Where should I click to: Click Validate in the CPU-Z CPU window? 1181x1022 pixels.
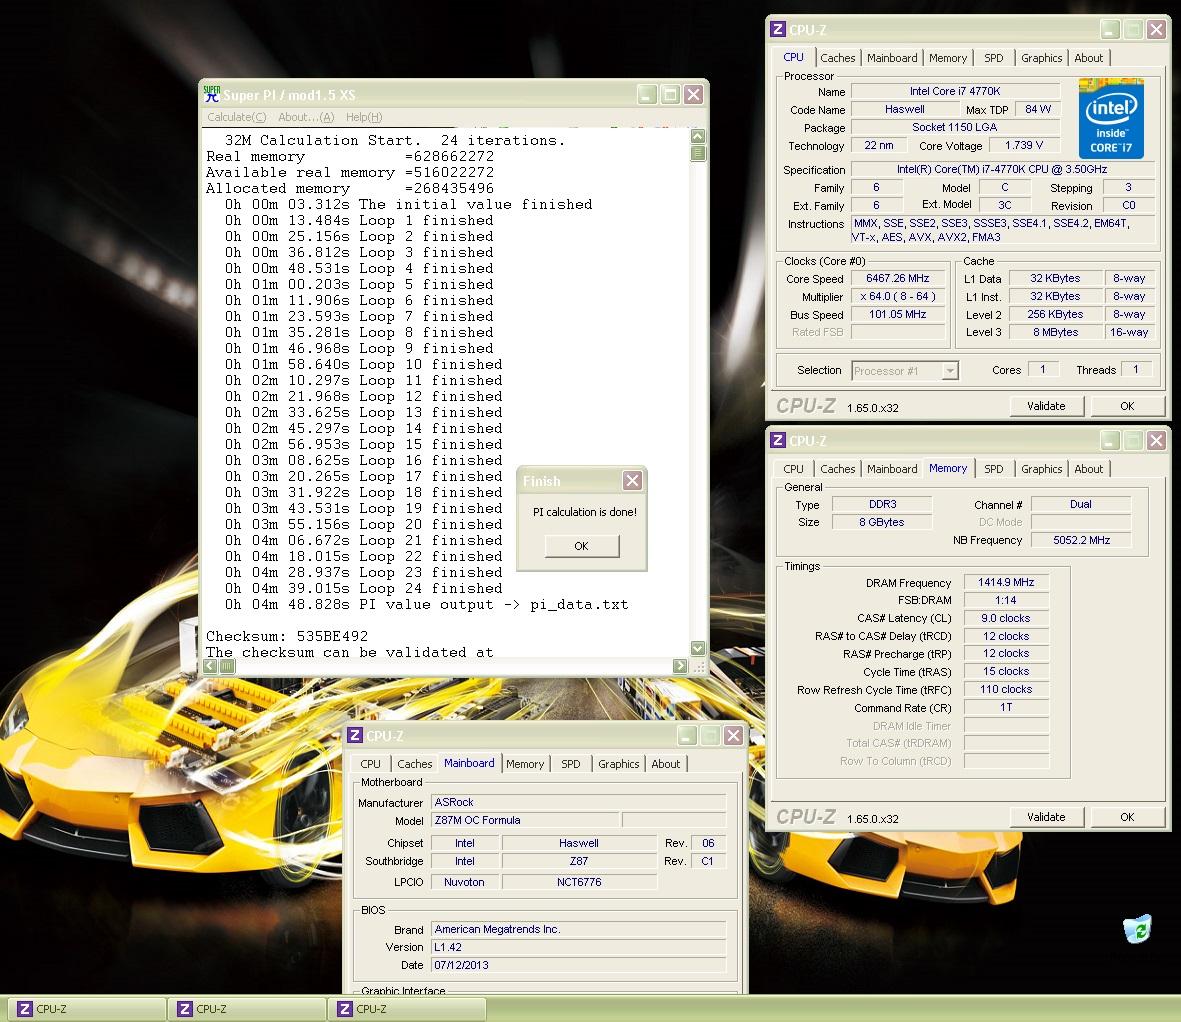point(1046,406)
